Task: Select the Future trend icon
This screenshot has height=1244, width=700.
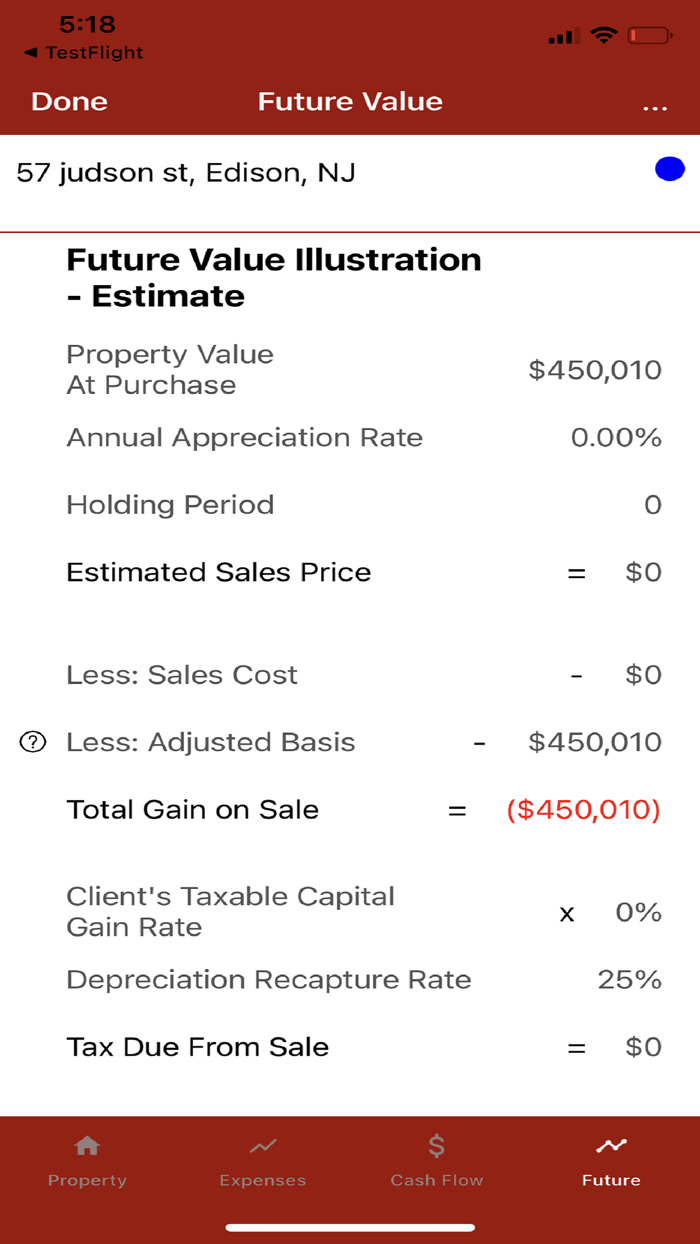Action: click(611, 1146)
